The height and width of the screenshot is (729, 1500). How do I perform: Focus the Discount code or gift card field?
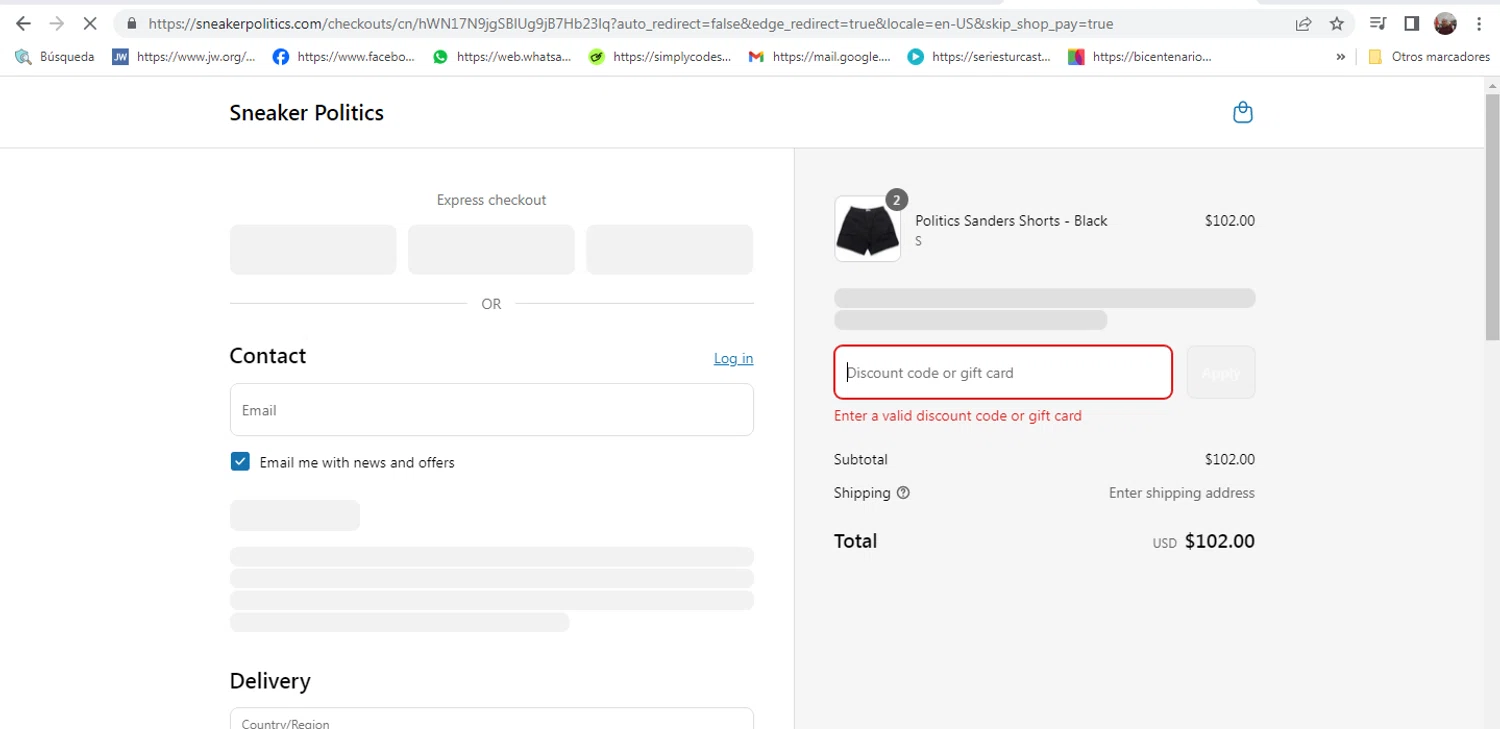tap(1003, 372)
